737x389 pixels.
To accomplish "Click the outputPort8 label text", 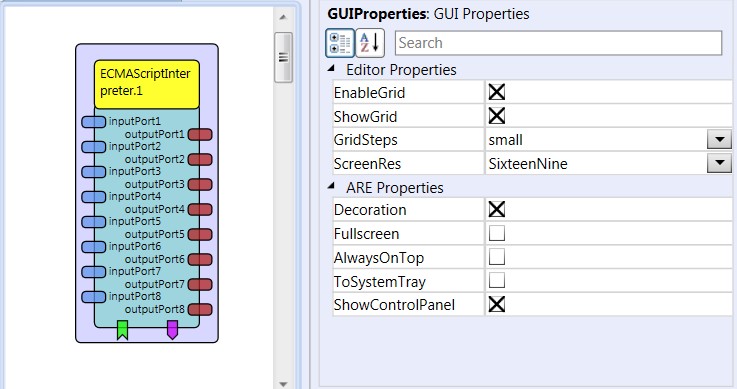I will click(x=155, y=309).
